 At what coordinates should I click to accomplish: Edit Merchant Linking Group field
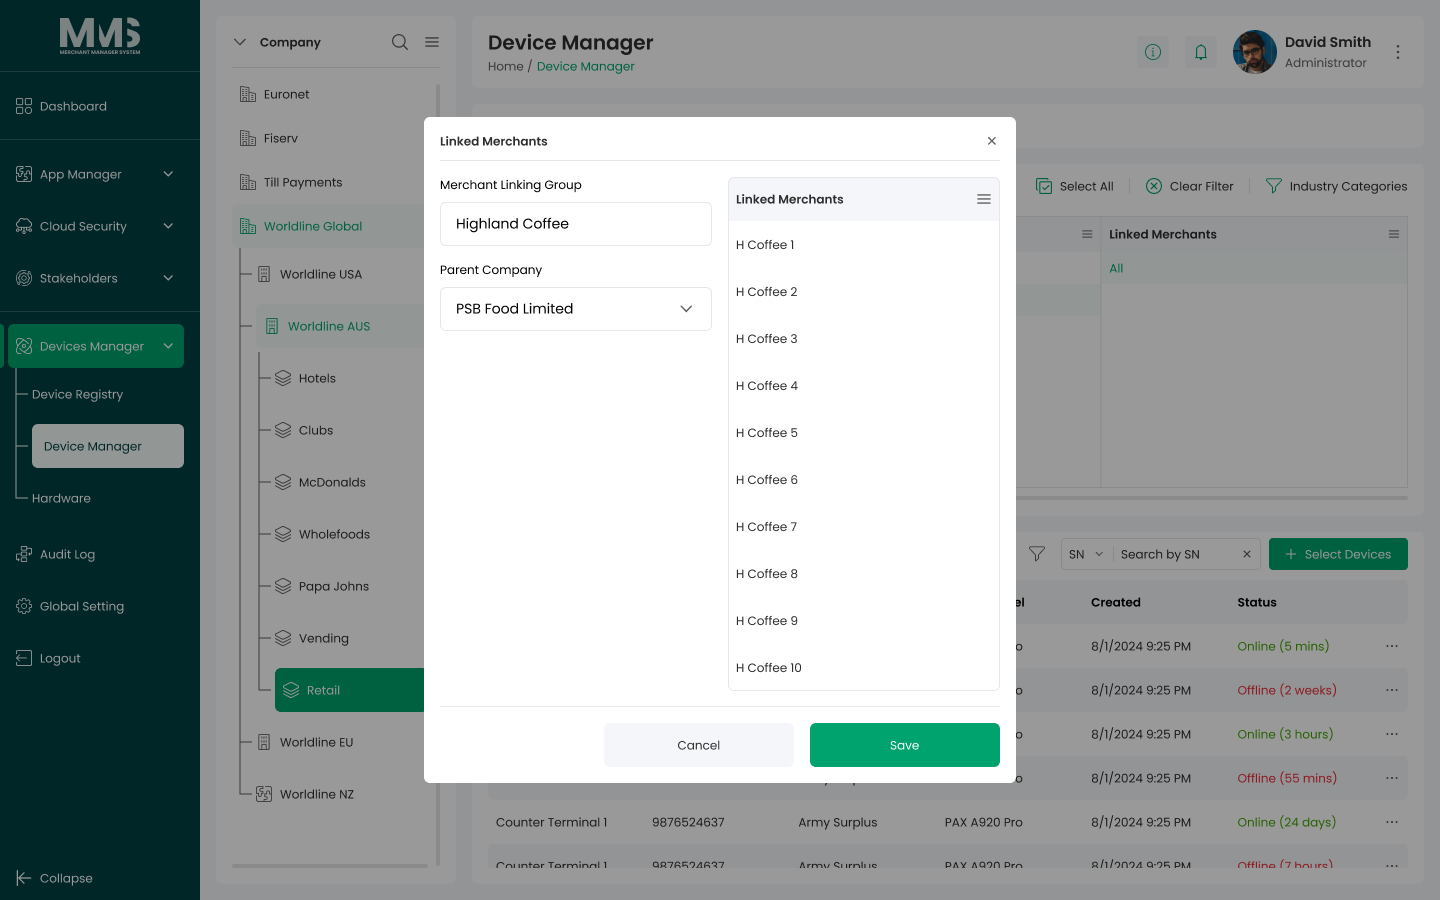point(576,224)
